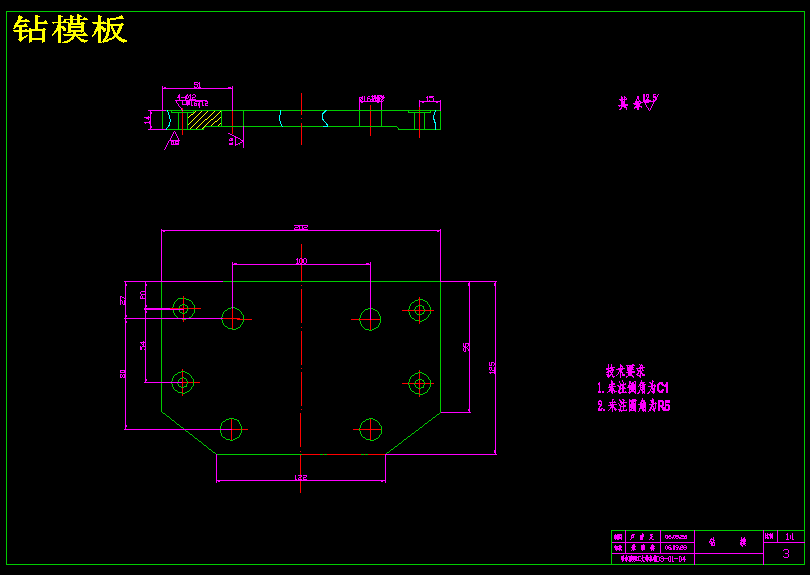The image size is (810, 575).
Task: Click the 54 vertical dimension on left
Action: point(143,345)
